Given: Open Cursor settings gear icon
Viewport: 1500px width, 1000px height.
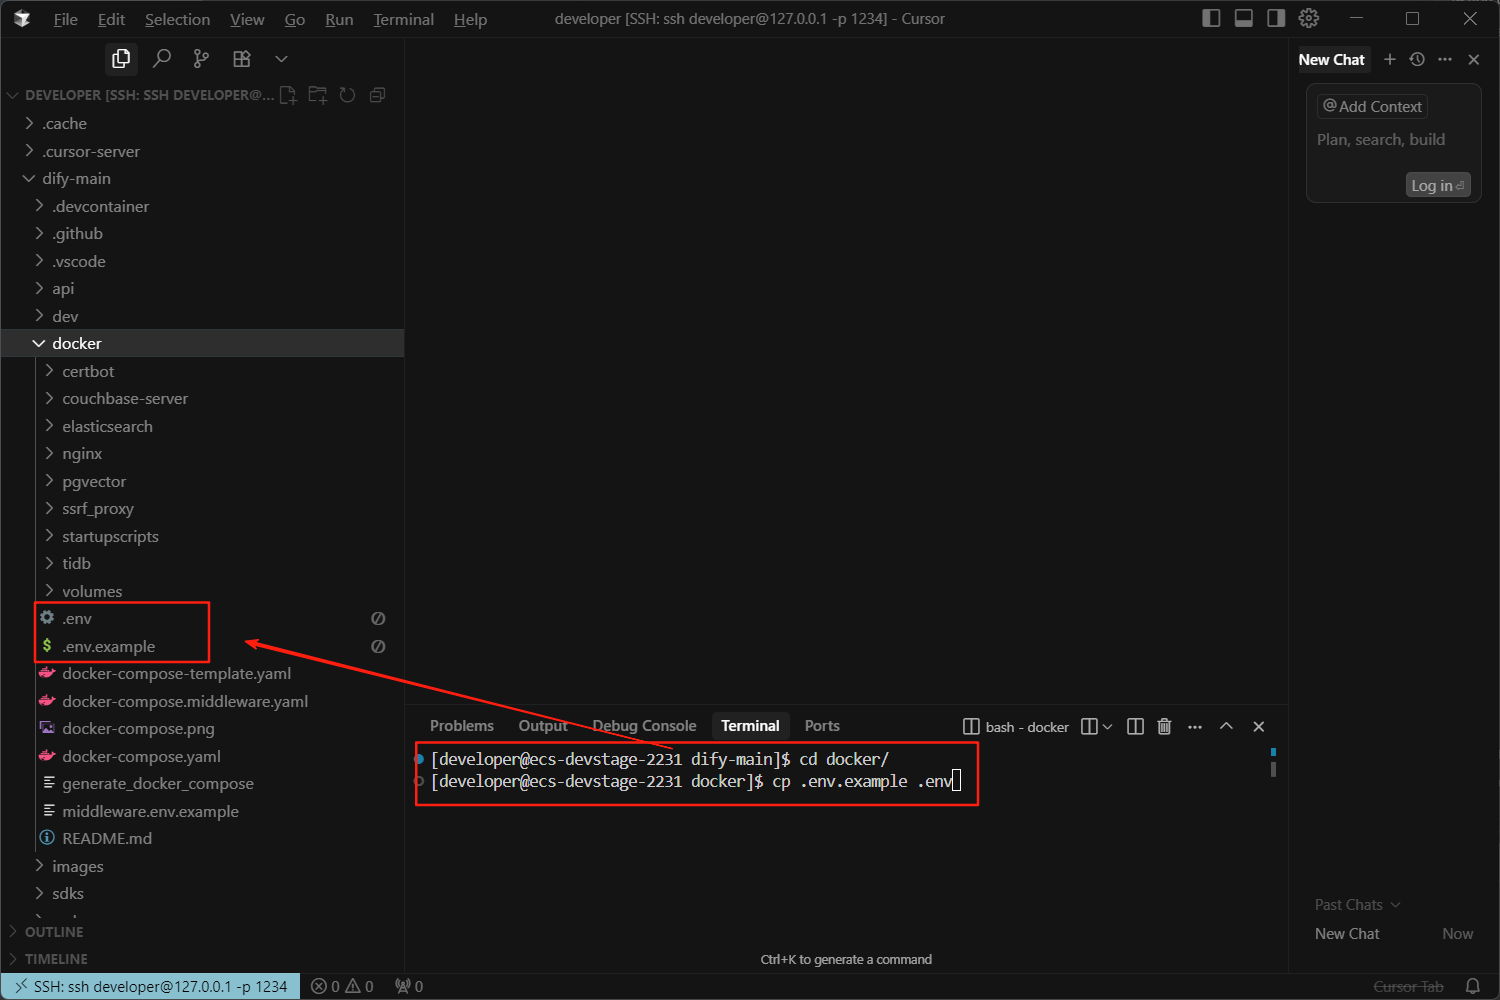Looking at the screenshot, I should [1309, 18].
